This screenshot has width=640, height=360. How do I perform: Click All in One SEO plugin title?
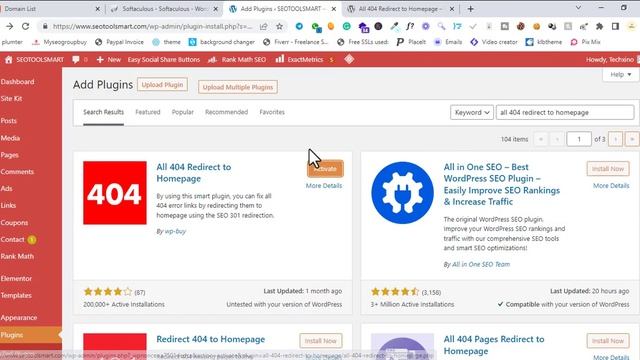(502, 184)
